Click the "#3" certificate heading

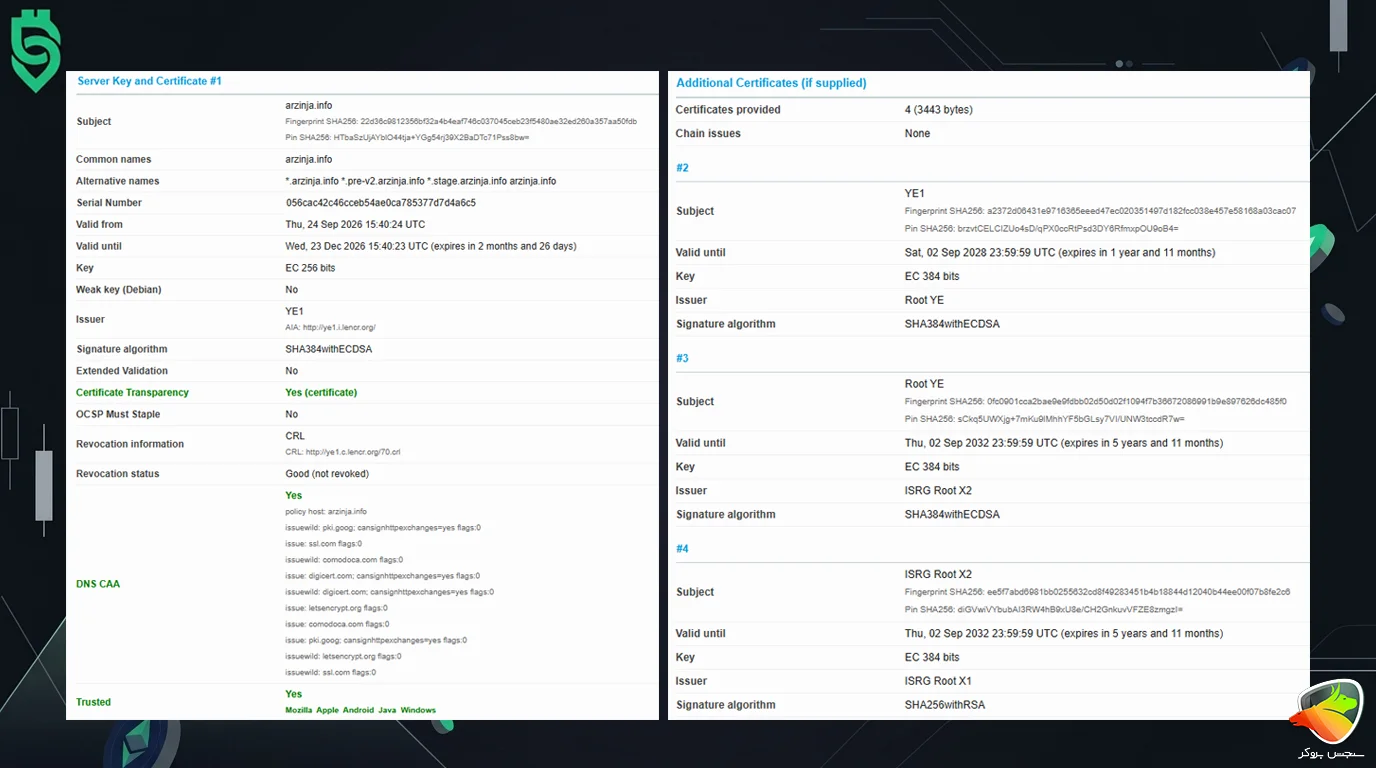(683, 358)
